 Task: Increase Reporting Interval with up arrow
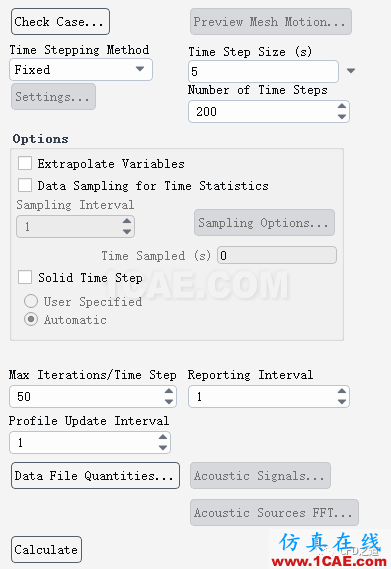(342, 391)
